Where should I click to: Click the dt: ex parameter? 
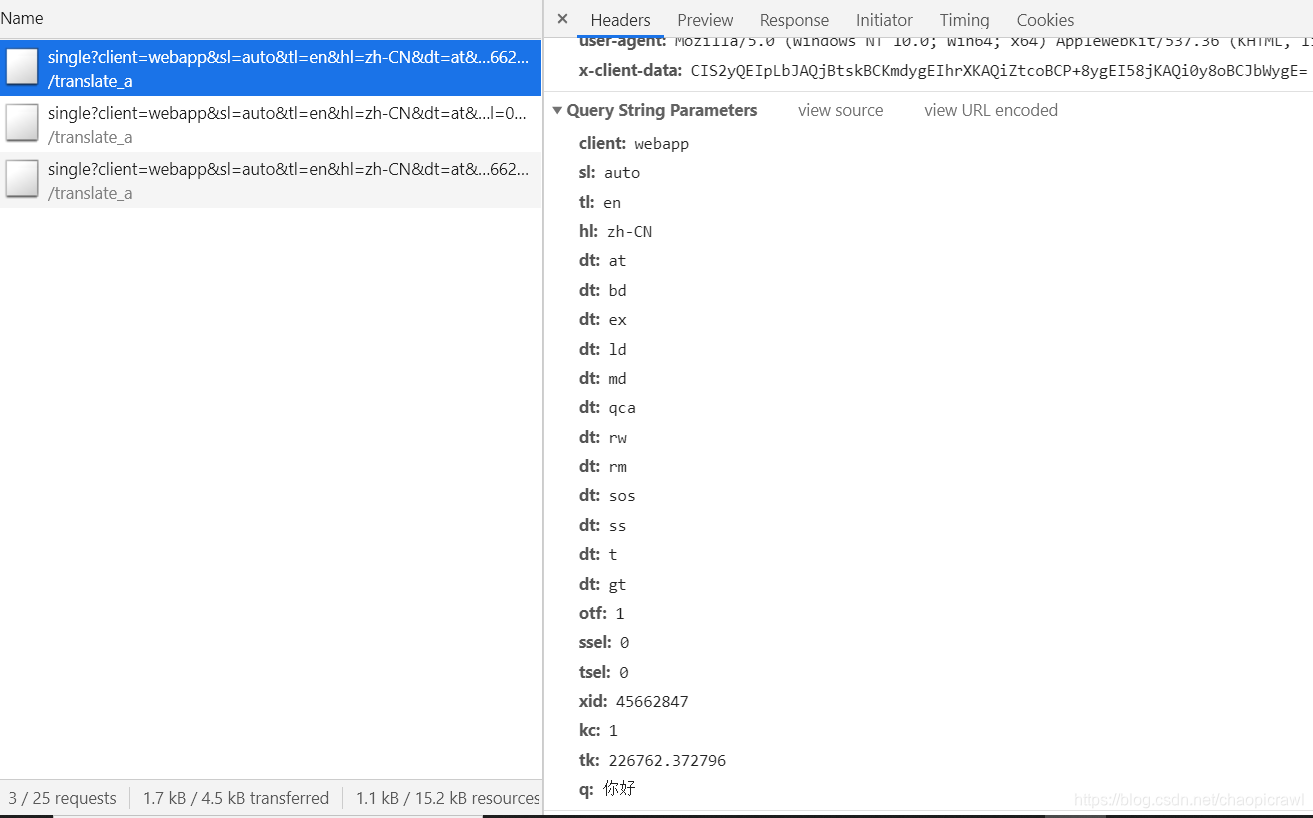[602, 319]
